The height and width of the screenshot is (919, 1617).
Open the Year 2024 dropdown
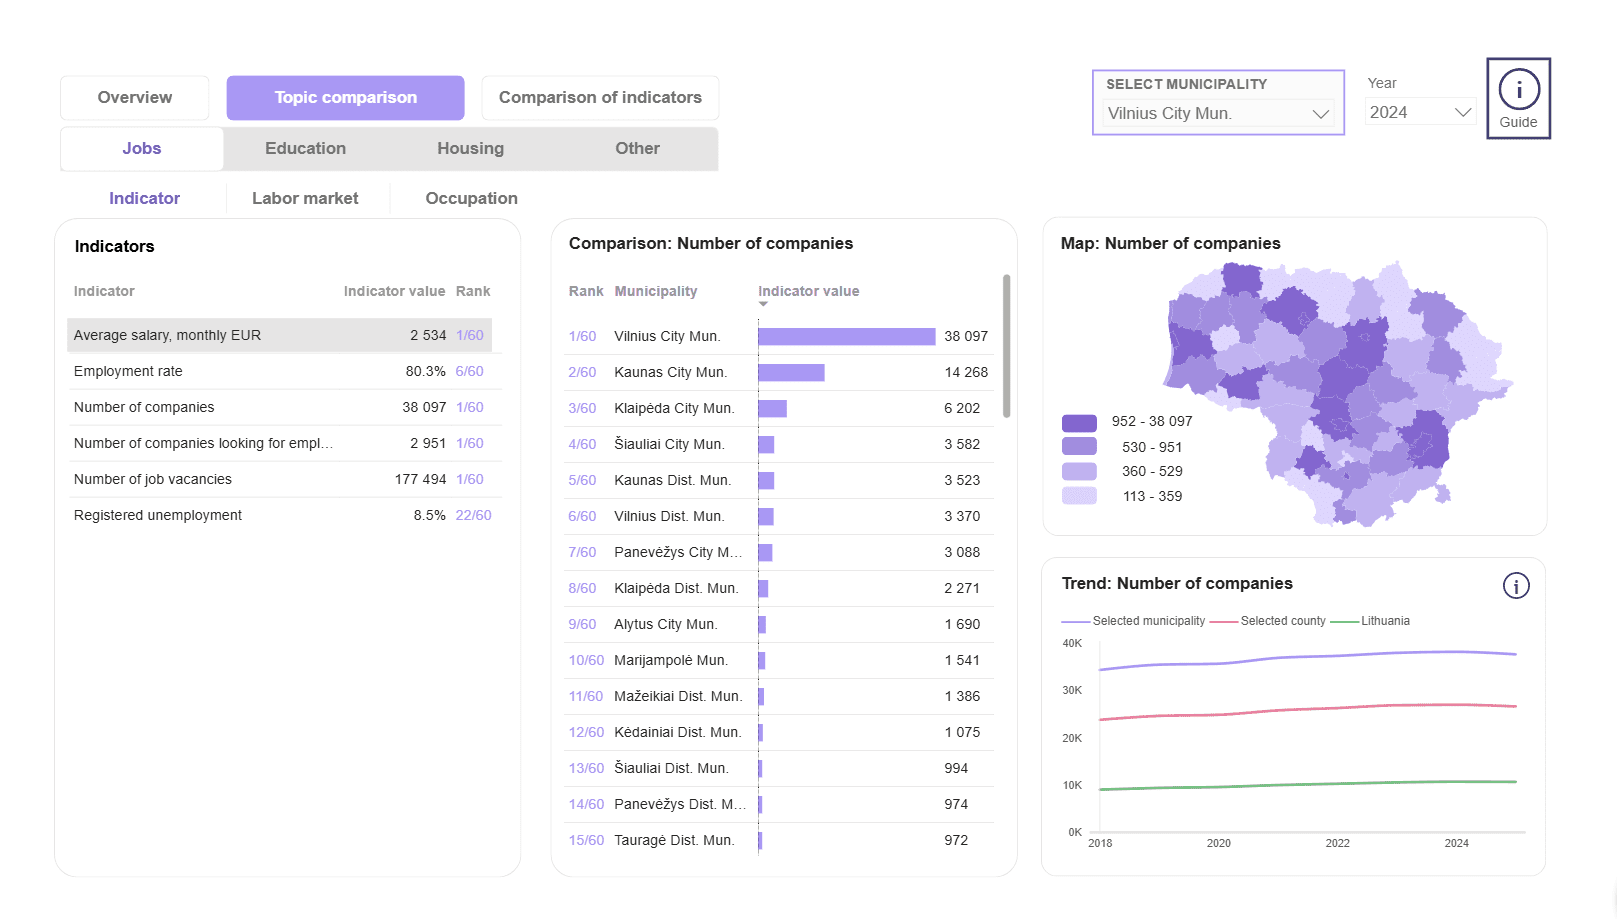(1420, 112)
